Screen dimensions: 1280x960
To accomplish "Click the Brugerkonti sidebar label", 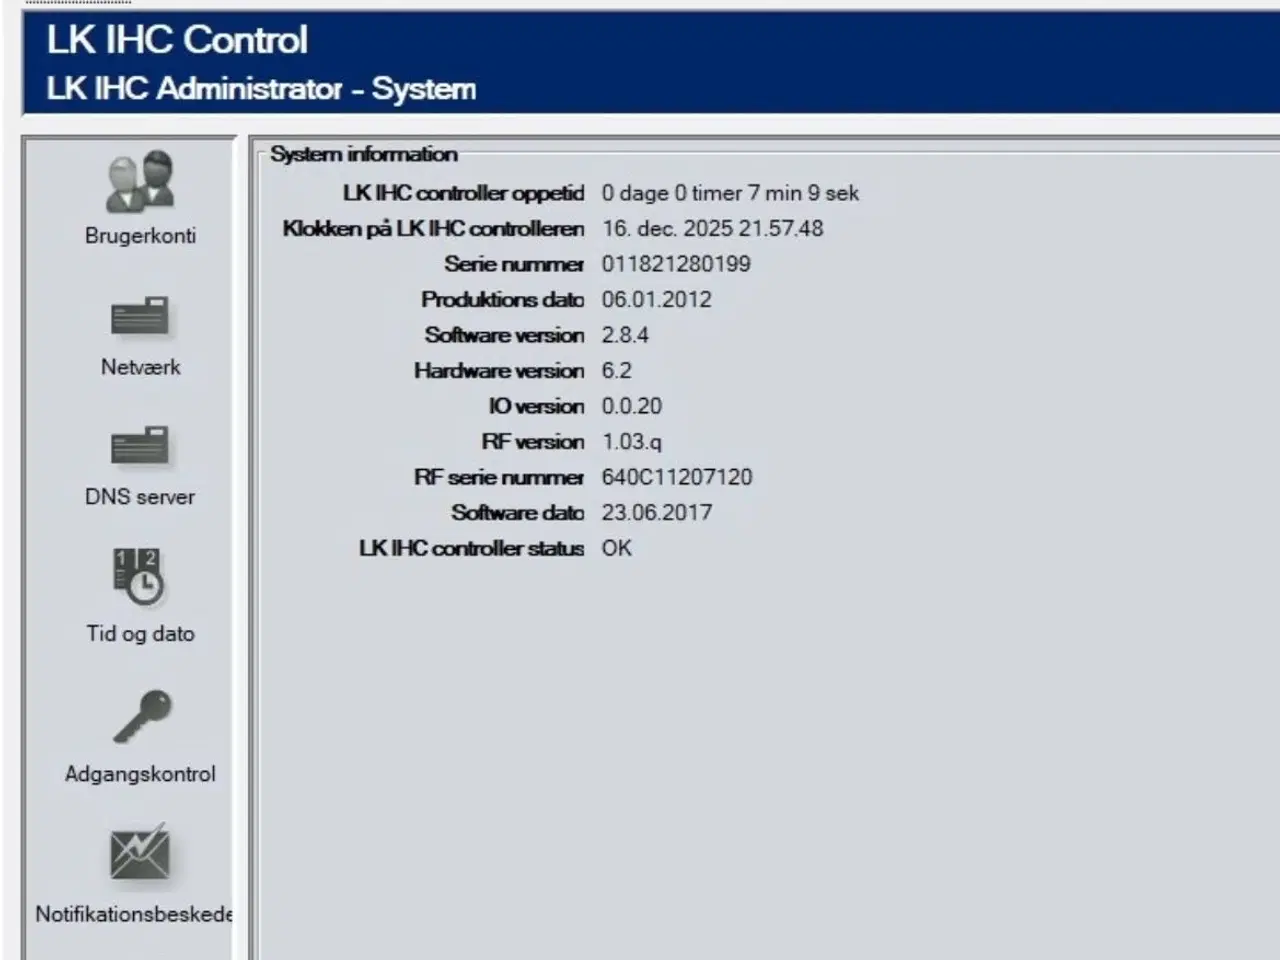I will 141,236.
